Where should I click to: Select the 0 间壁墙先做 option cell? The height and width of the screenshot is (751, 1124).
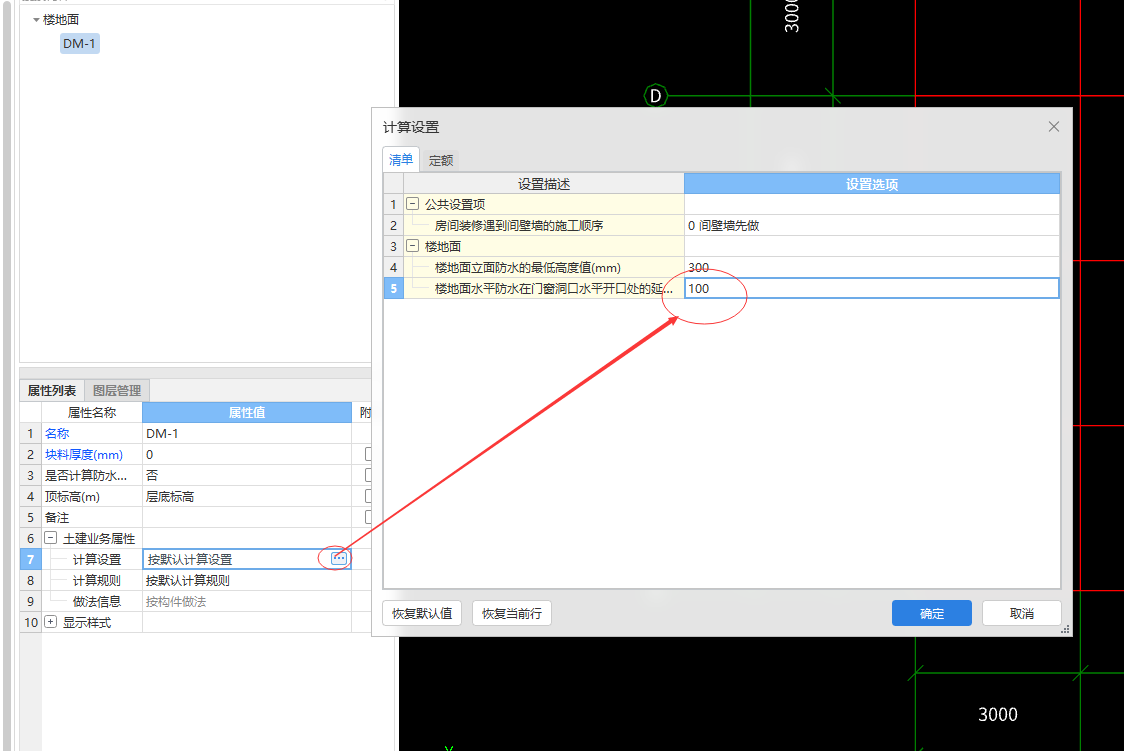pyautogui.click(x=872, y=226)
